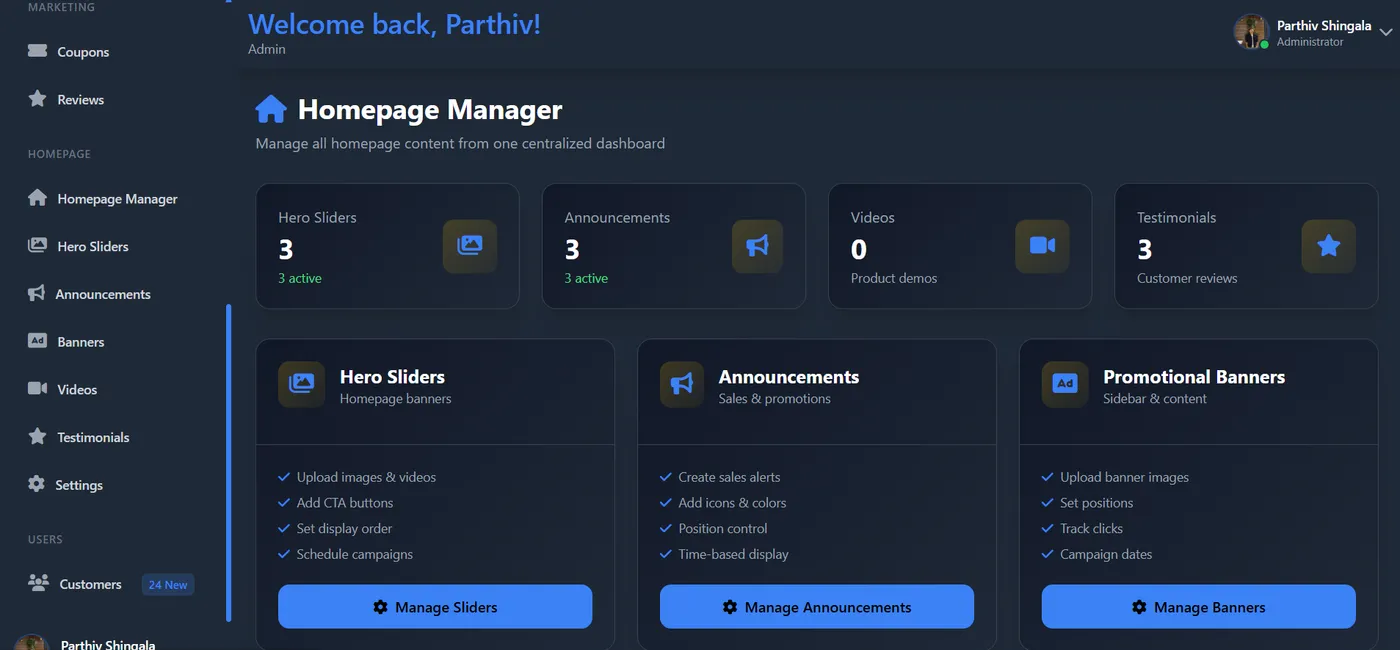This screenshot has width=1400, height=650.
Task: Click the Customers people icon in sidebar
Action: coord(38,583)
